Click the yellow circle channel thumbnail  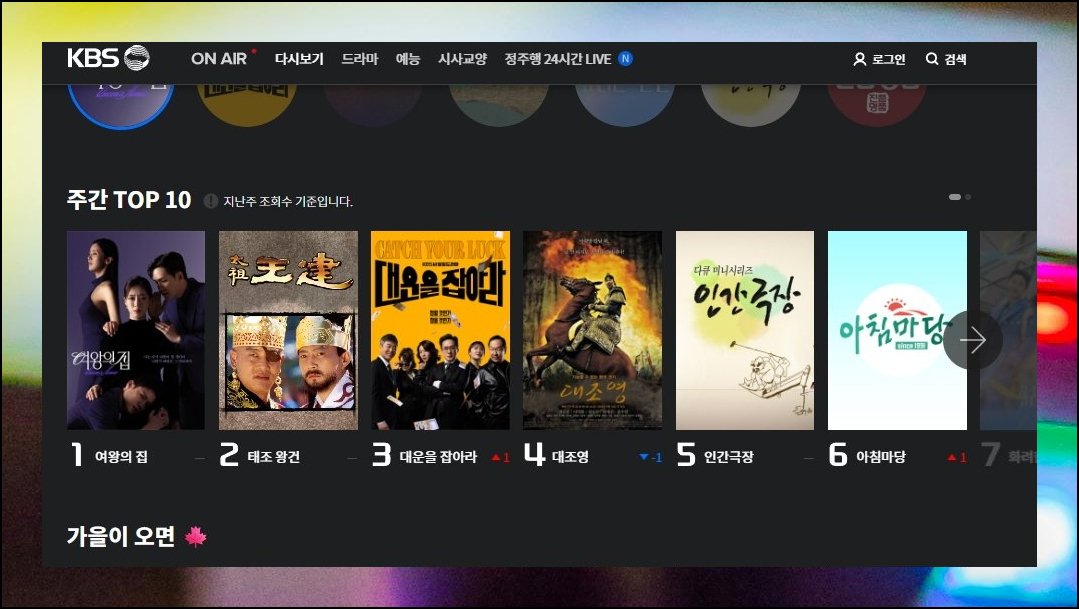tap(247, 105)
